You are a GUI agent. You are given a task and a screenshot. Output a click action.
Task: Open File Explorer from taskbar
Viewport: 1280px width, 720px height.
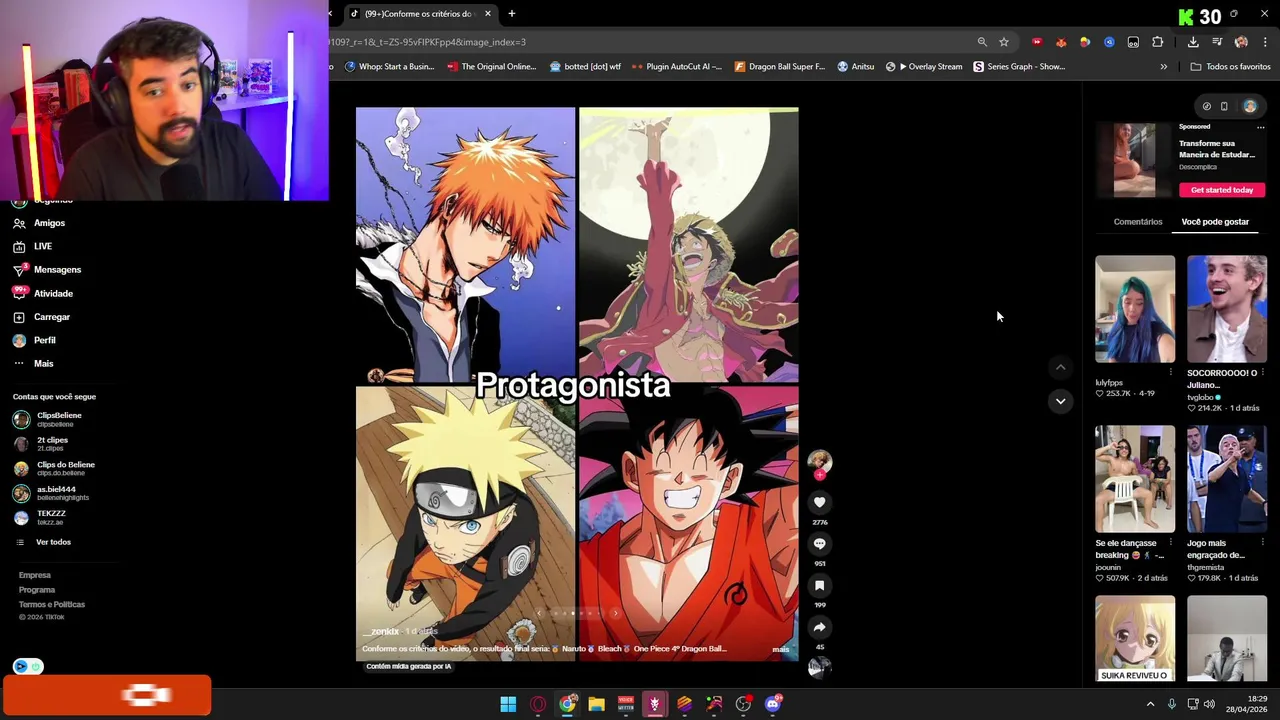click(596, 704)
